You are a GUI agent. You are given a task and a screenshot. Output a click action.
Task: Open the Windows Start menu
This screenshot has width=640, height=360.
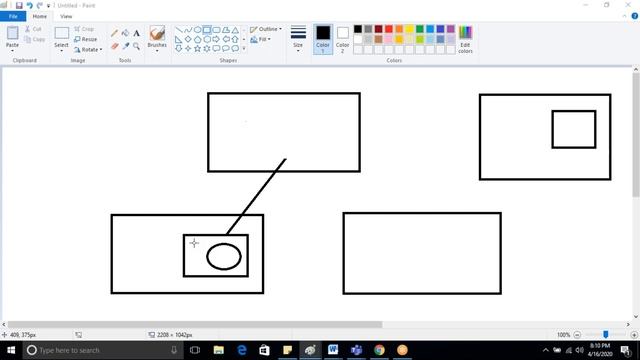(x=11, y=350)
